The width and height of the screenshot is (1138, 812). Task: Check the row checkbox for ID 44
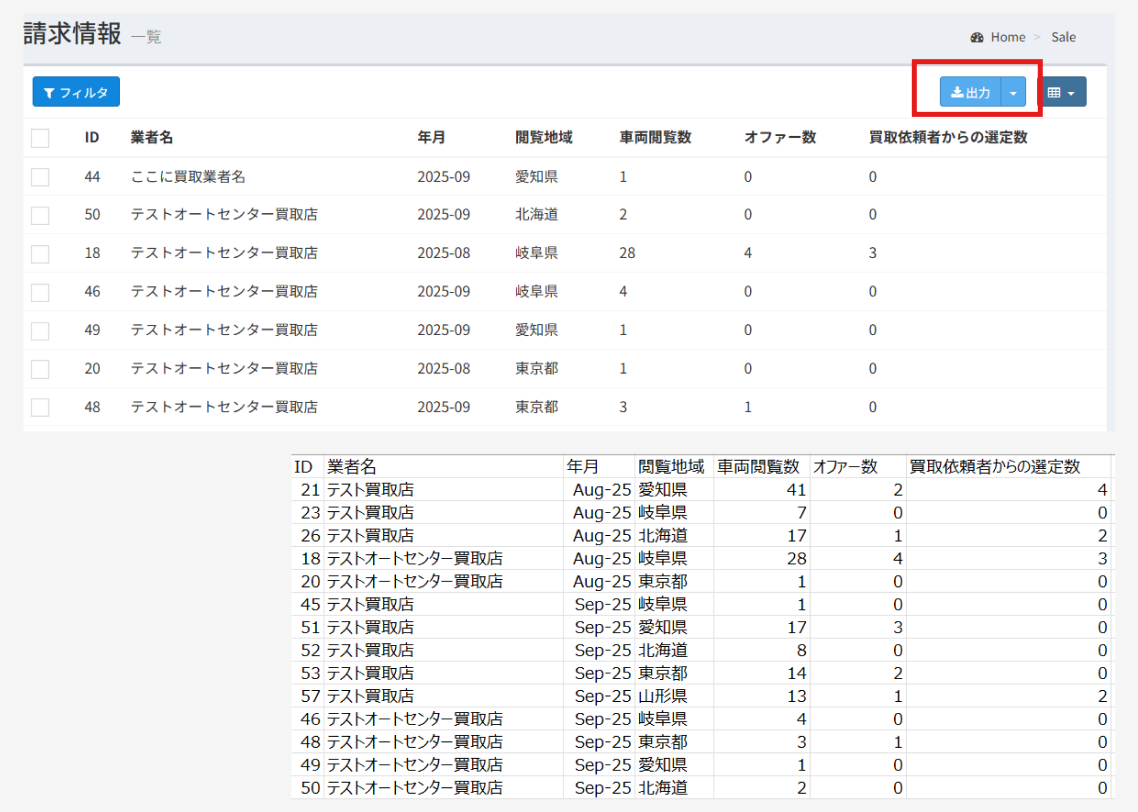(x=40, y=177)
